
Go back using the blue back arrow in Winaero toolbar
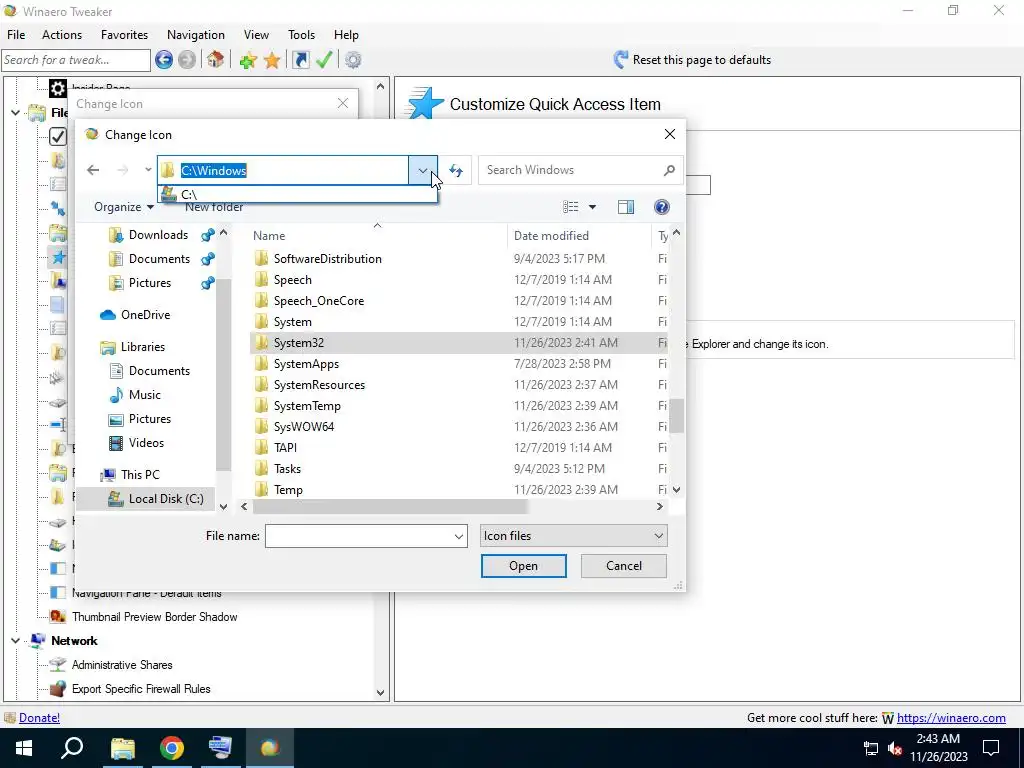(x=164, y=60)
